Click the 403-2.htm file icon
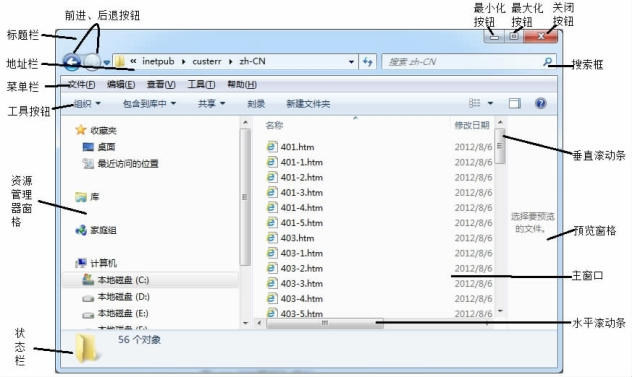The image size is (632, 377). tap(272, 268)
